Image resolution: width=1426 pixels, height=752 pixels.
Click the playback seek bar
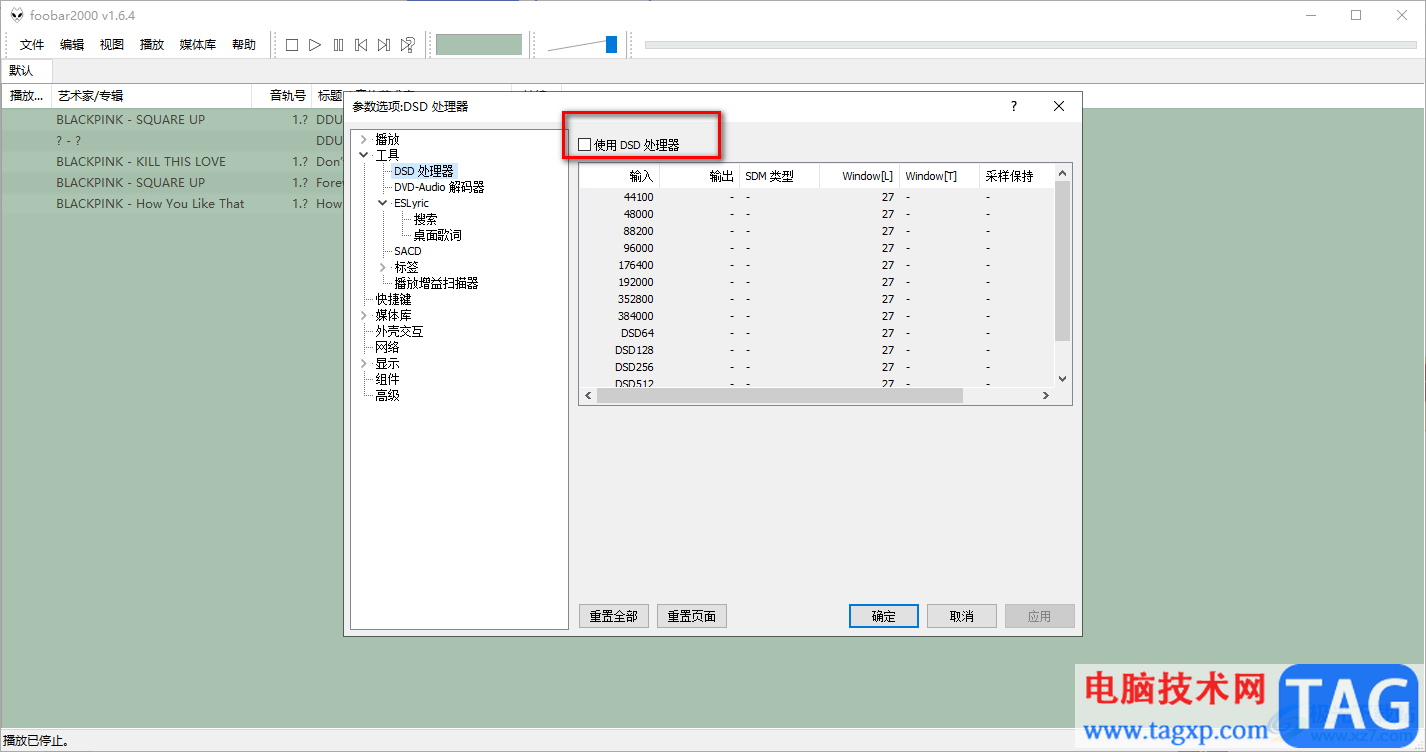[x=1030, y=45]
